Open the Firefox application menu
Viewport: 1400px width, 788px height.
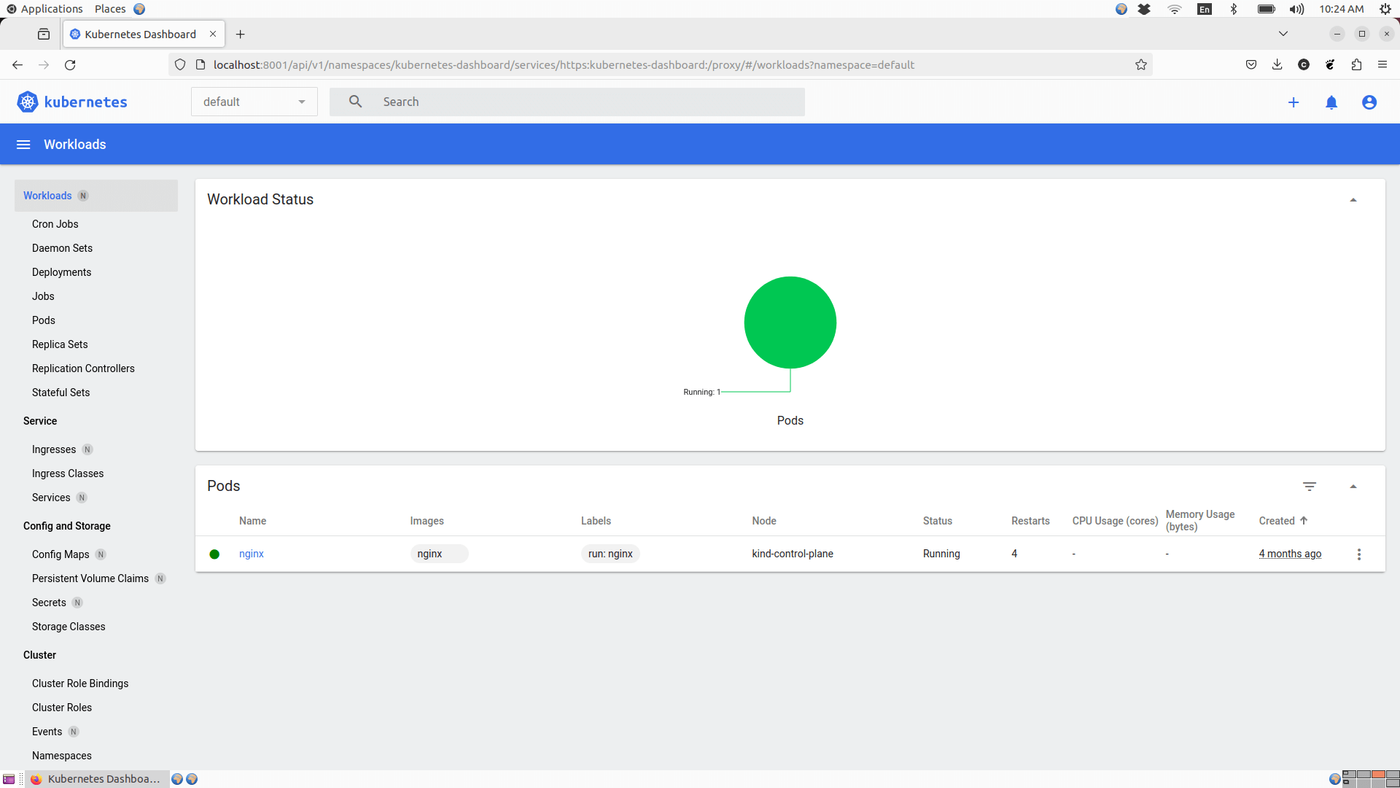pyautogui.click(x=1383, y=65)
